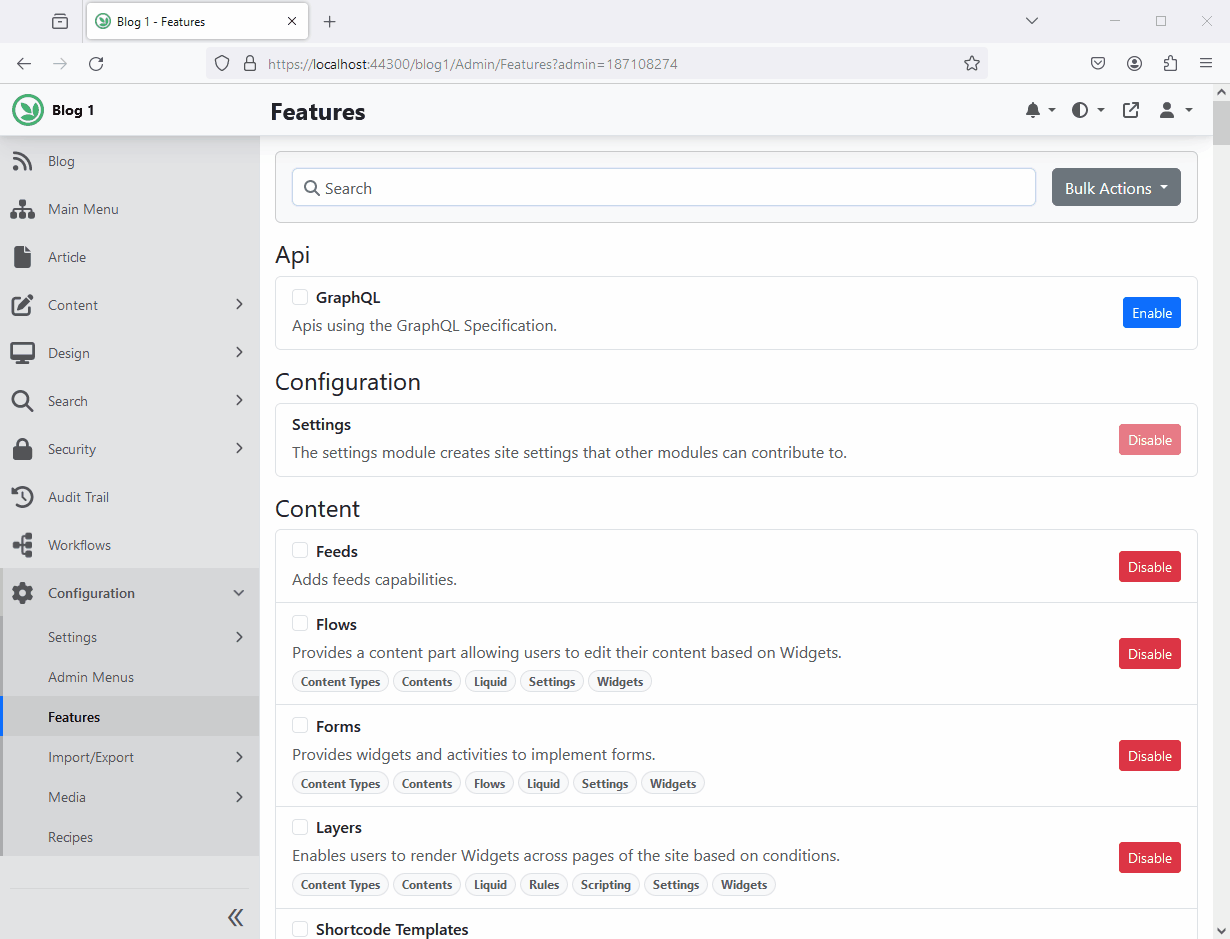Open the Bulk Actions dropdown
This screenshot has width=1230, height=939.
click(1116, 187)
